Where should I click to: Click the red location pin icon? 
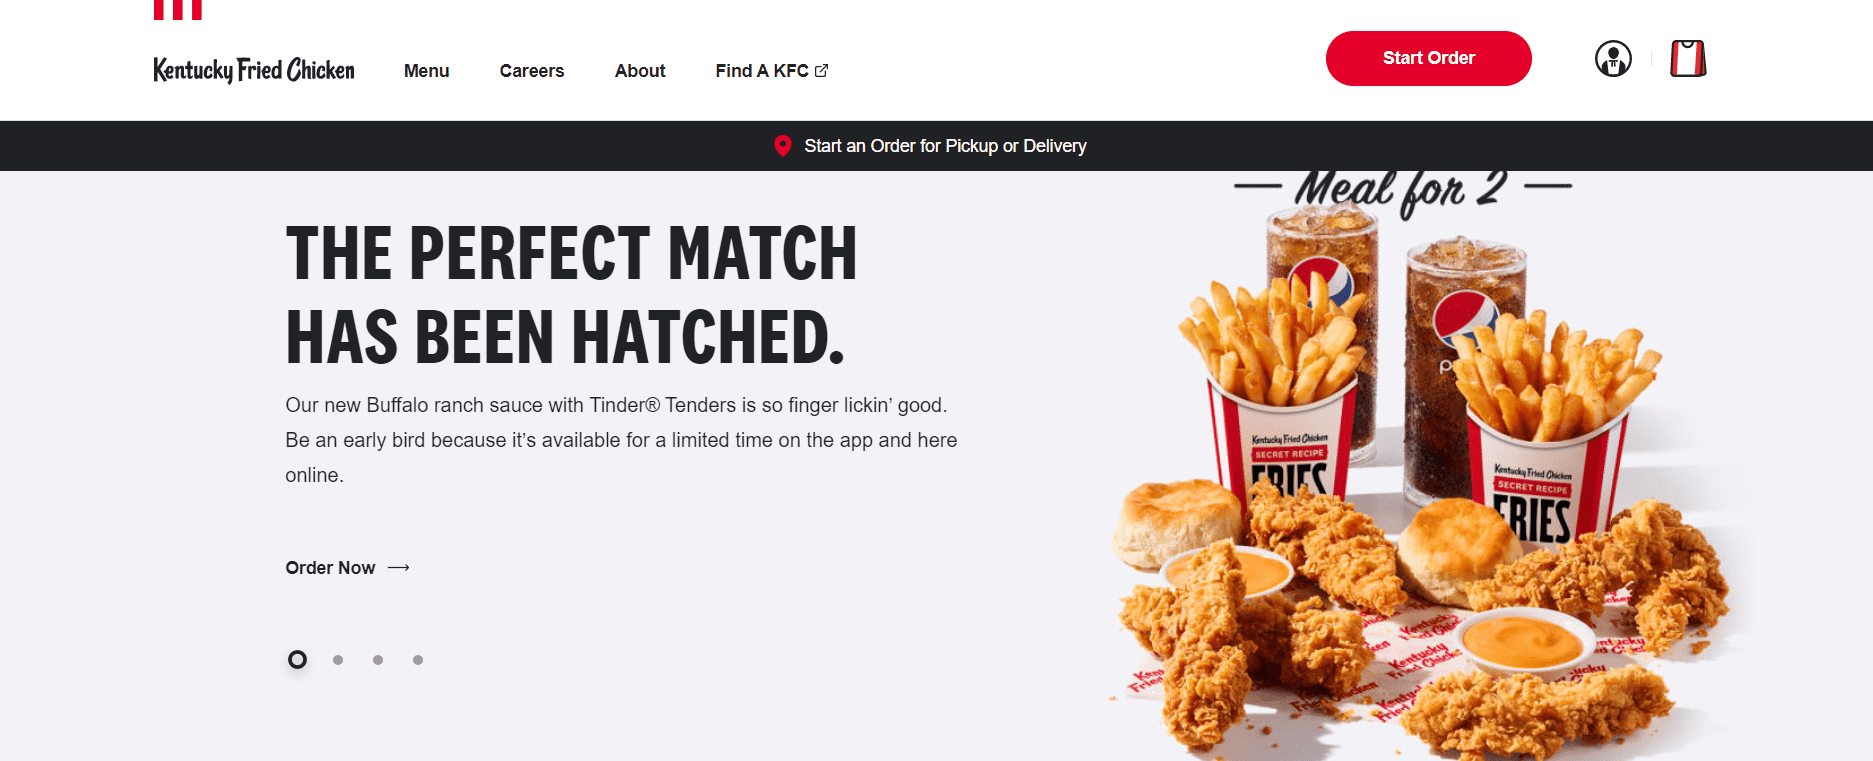tap(783, 146)
